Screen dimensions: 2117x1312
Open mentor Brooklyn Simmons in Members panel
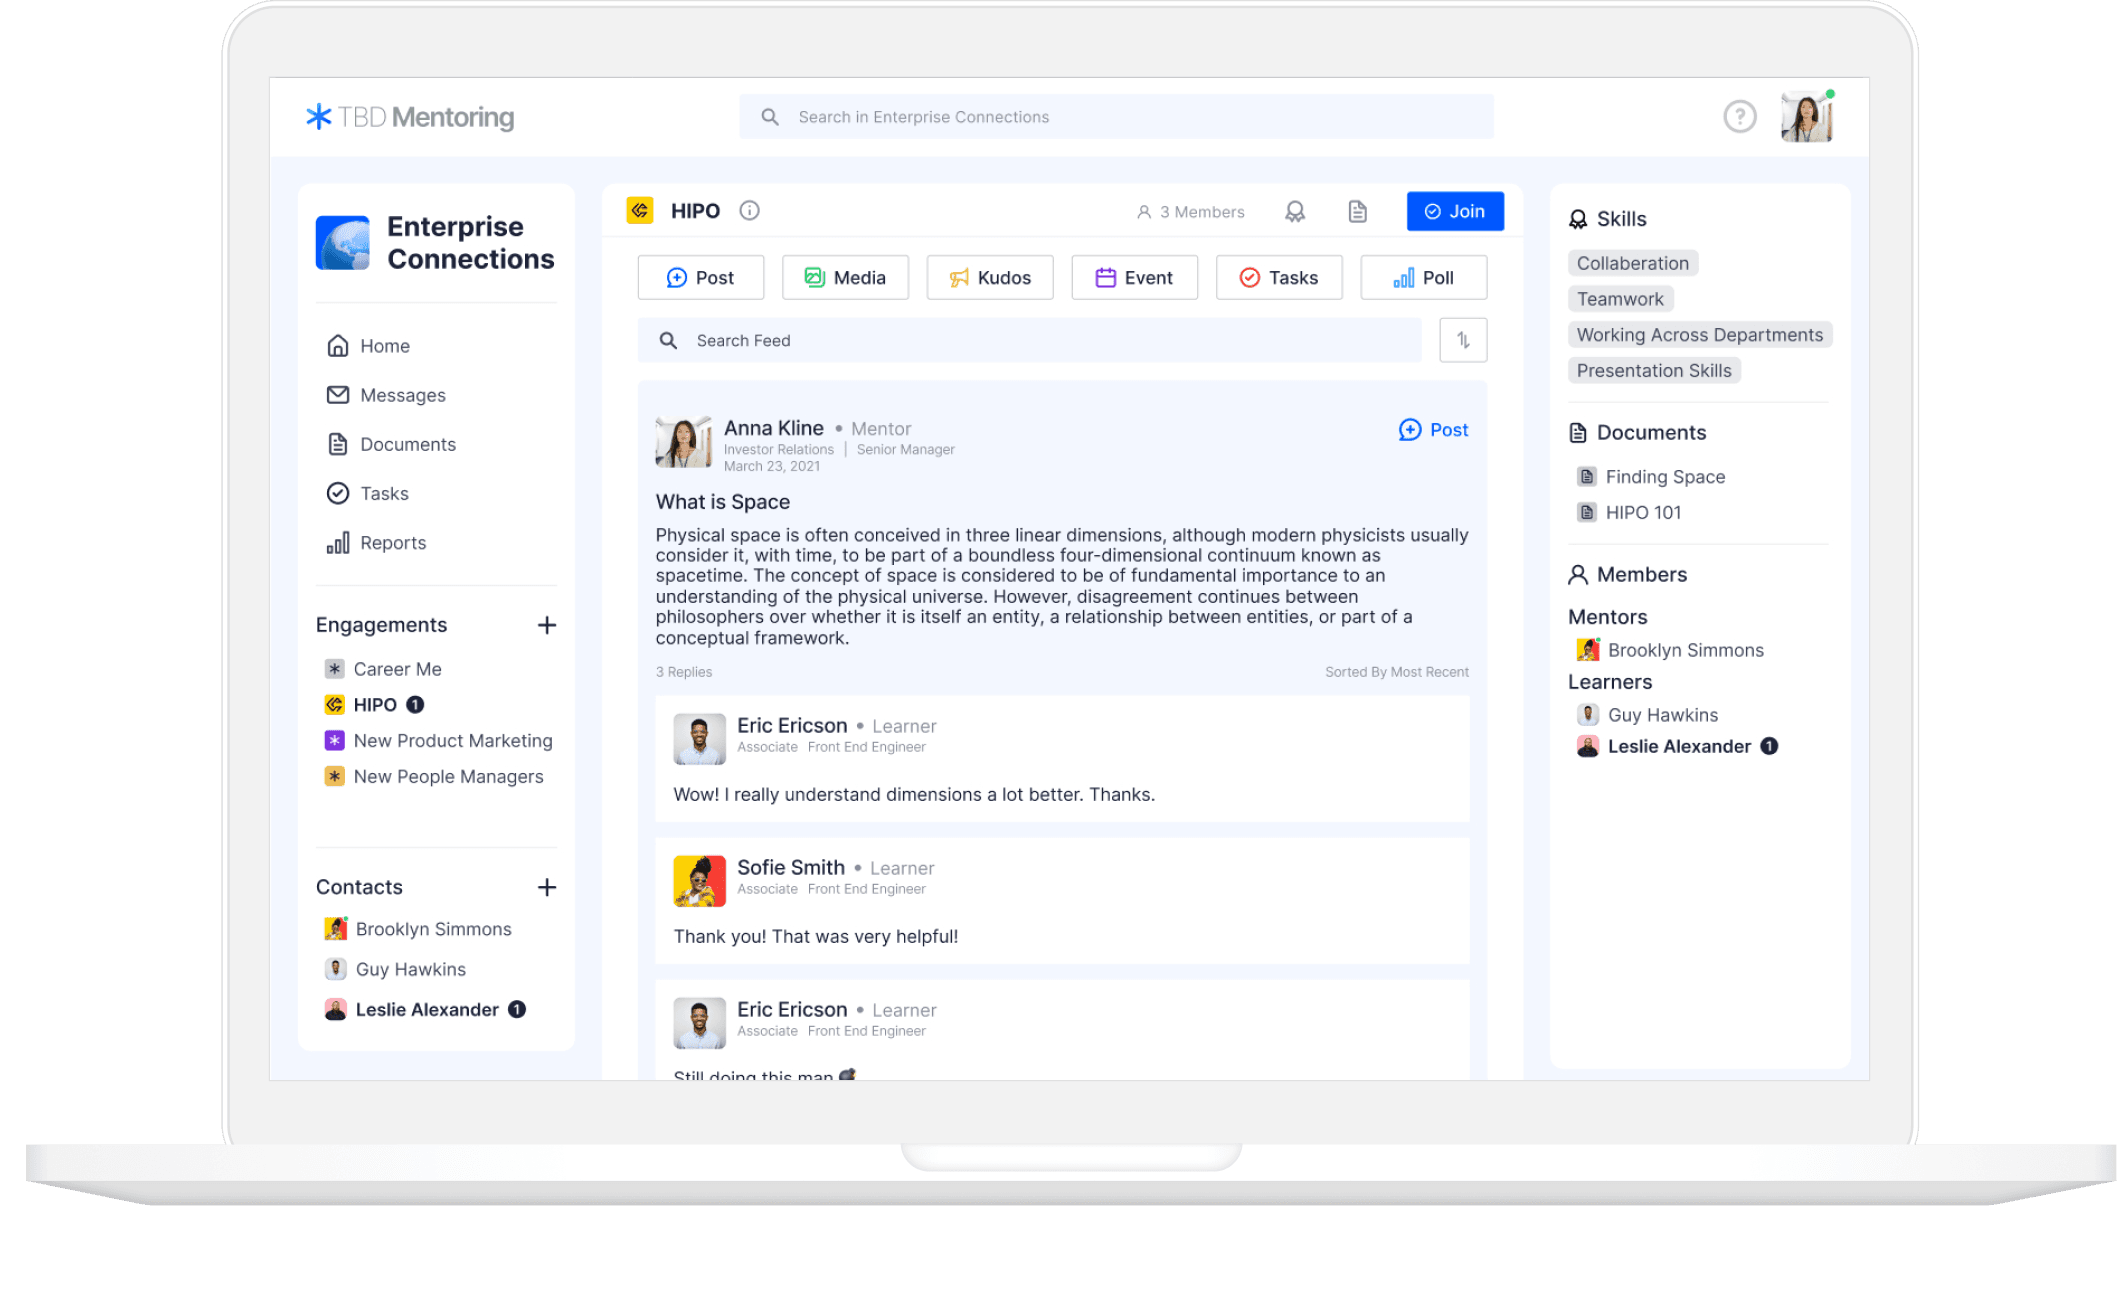click(1670, 650)
